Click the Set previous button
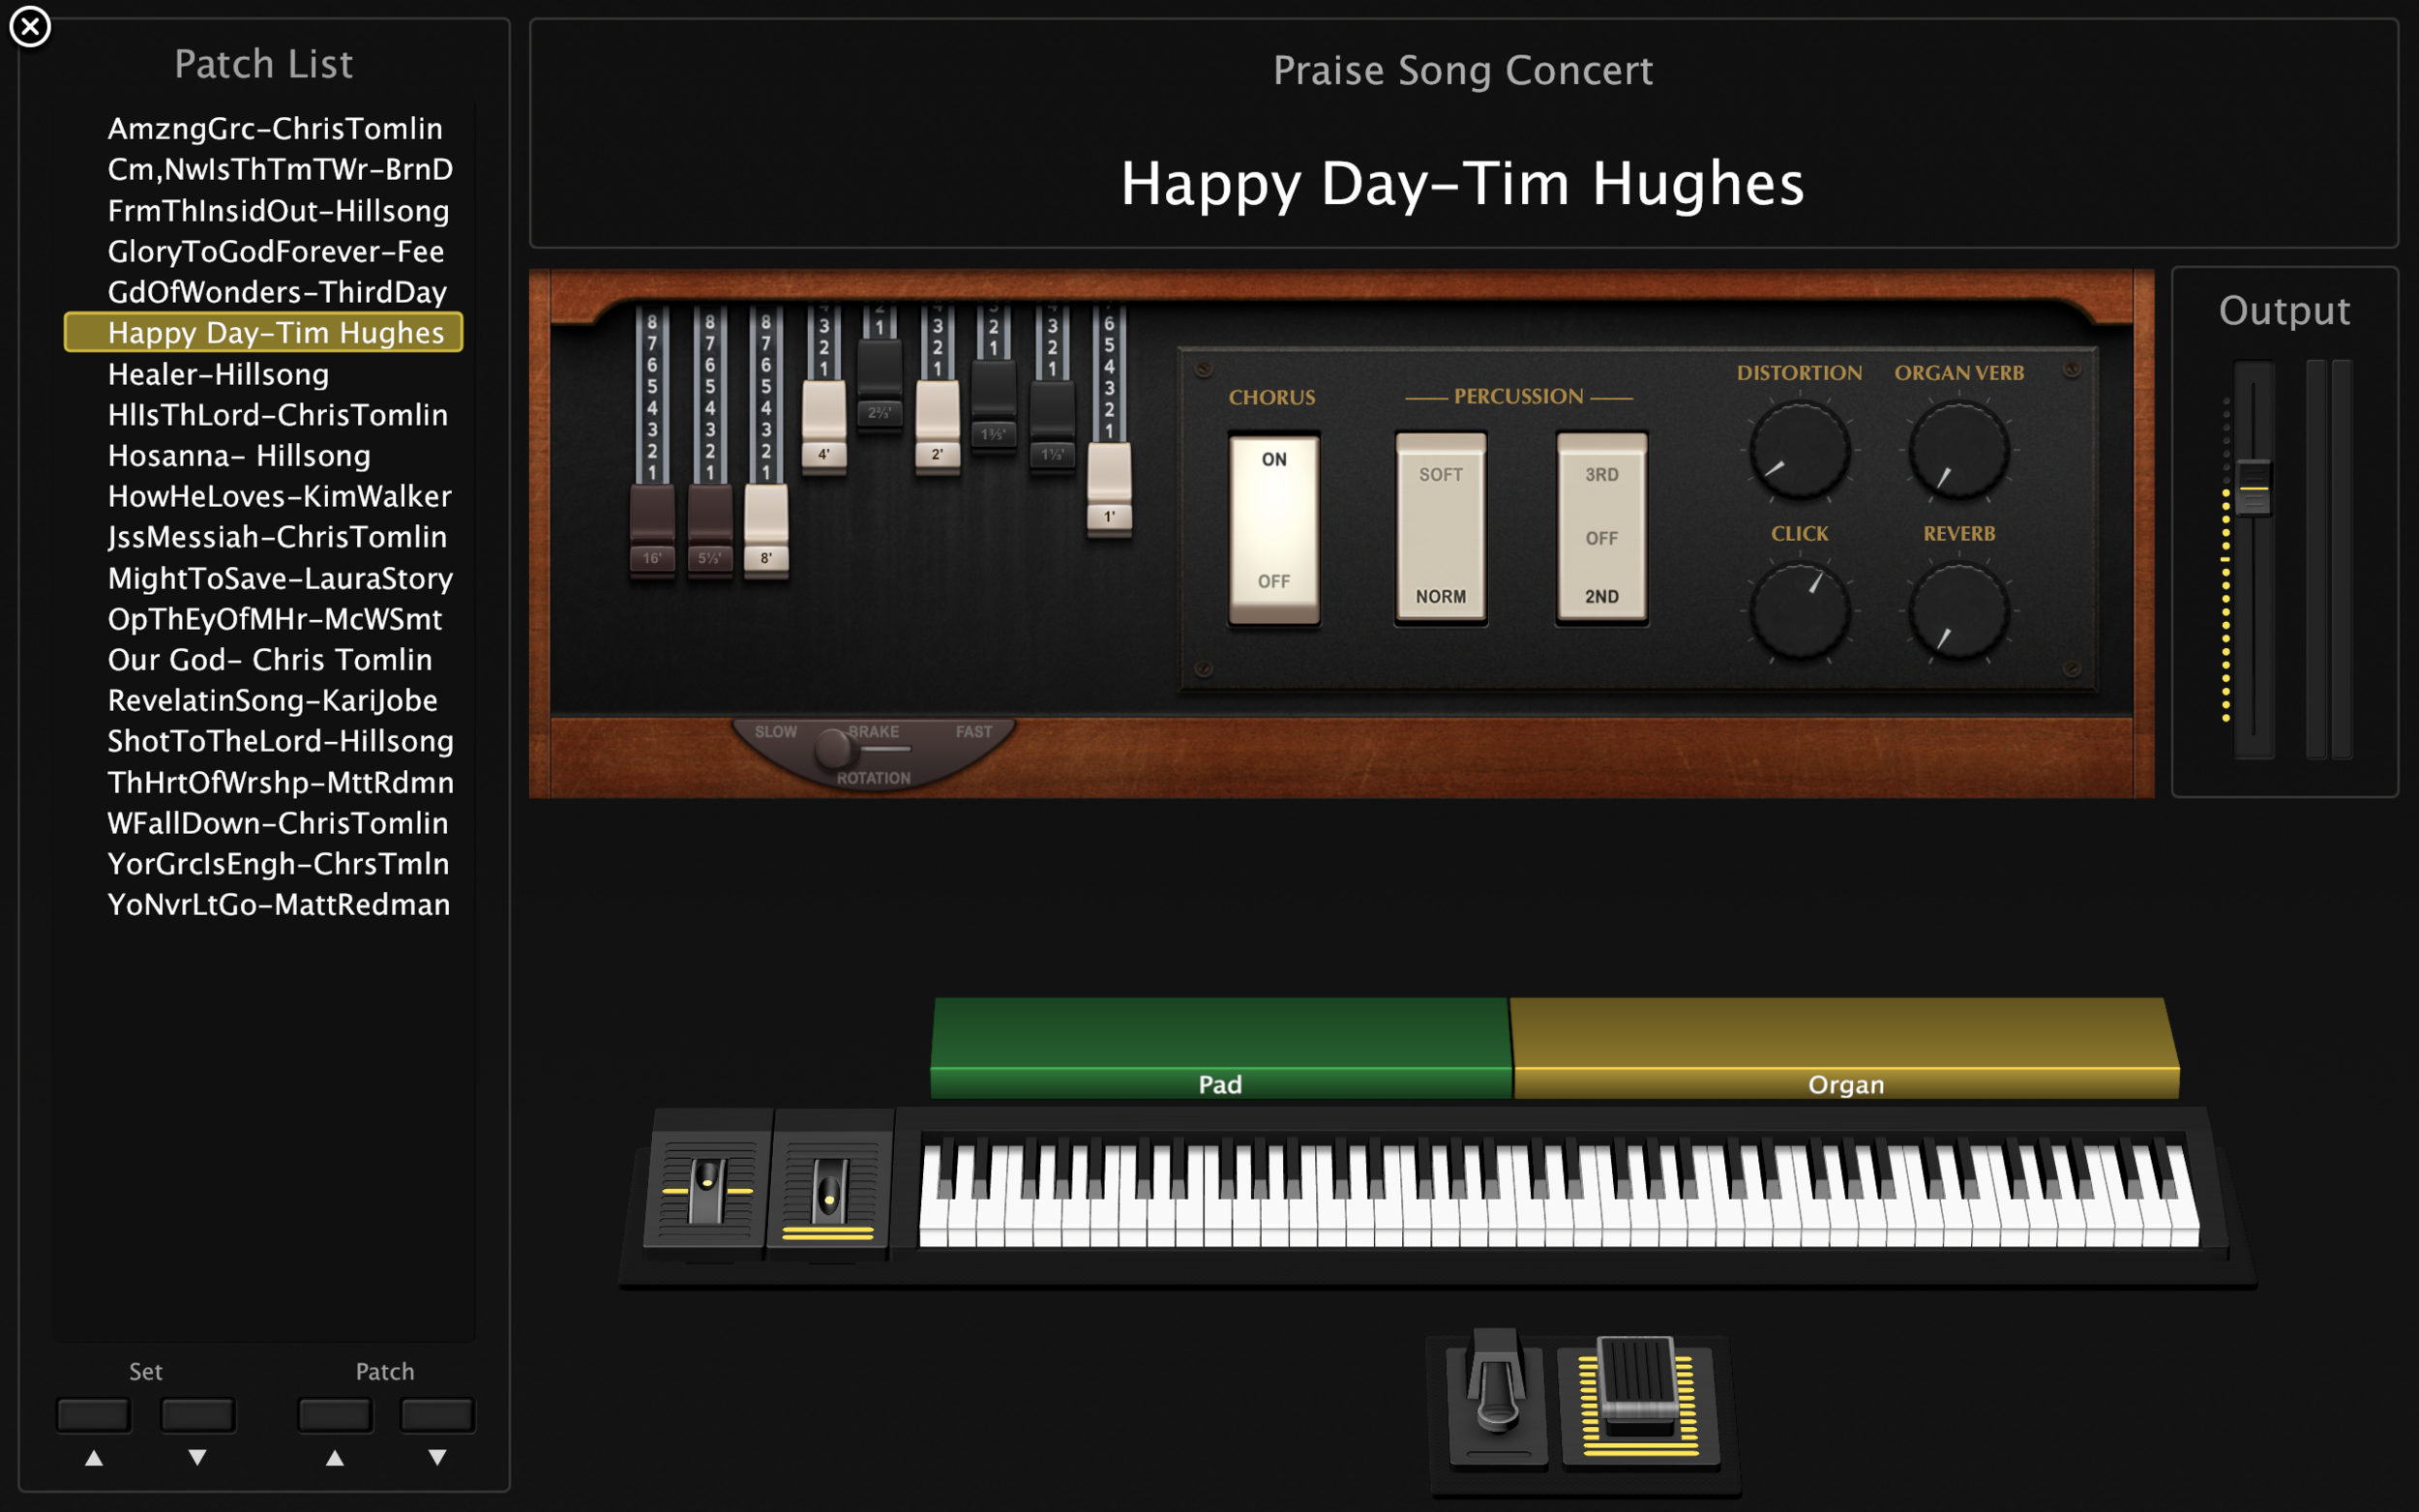This screenshot has width=2419, height=1512. coord(94,1415)
